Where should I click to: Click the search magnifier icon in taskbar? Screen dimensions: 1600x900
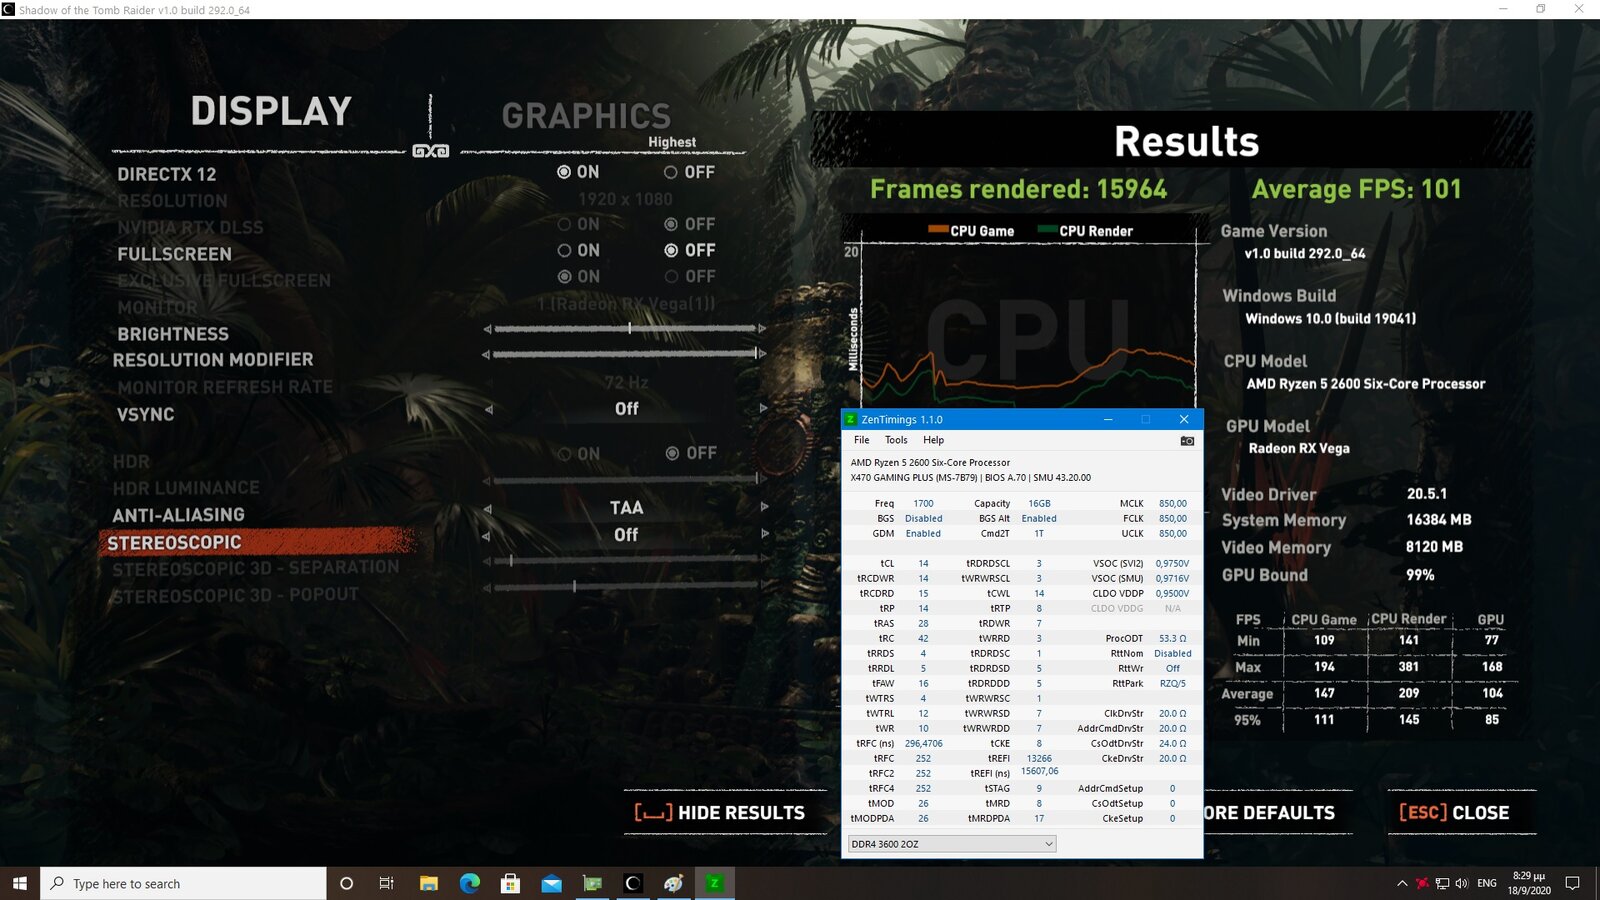coord(57,883)
